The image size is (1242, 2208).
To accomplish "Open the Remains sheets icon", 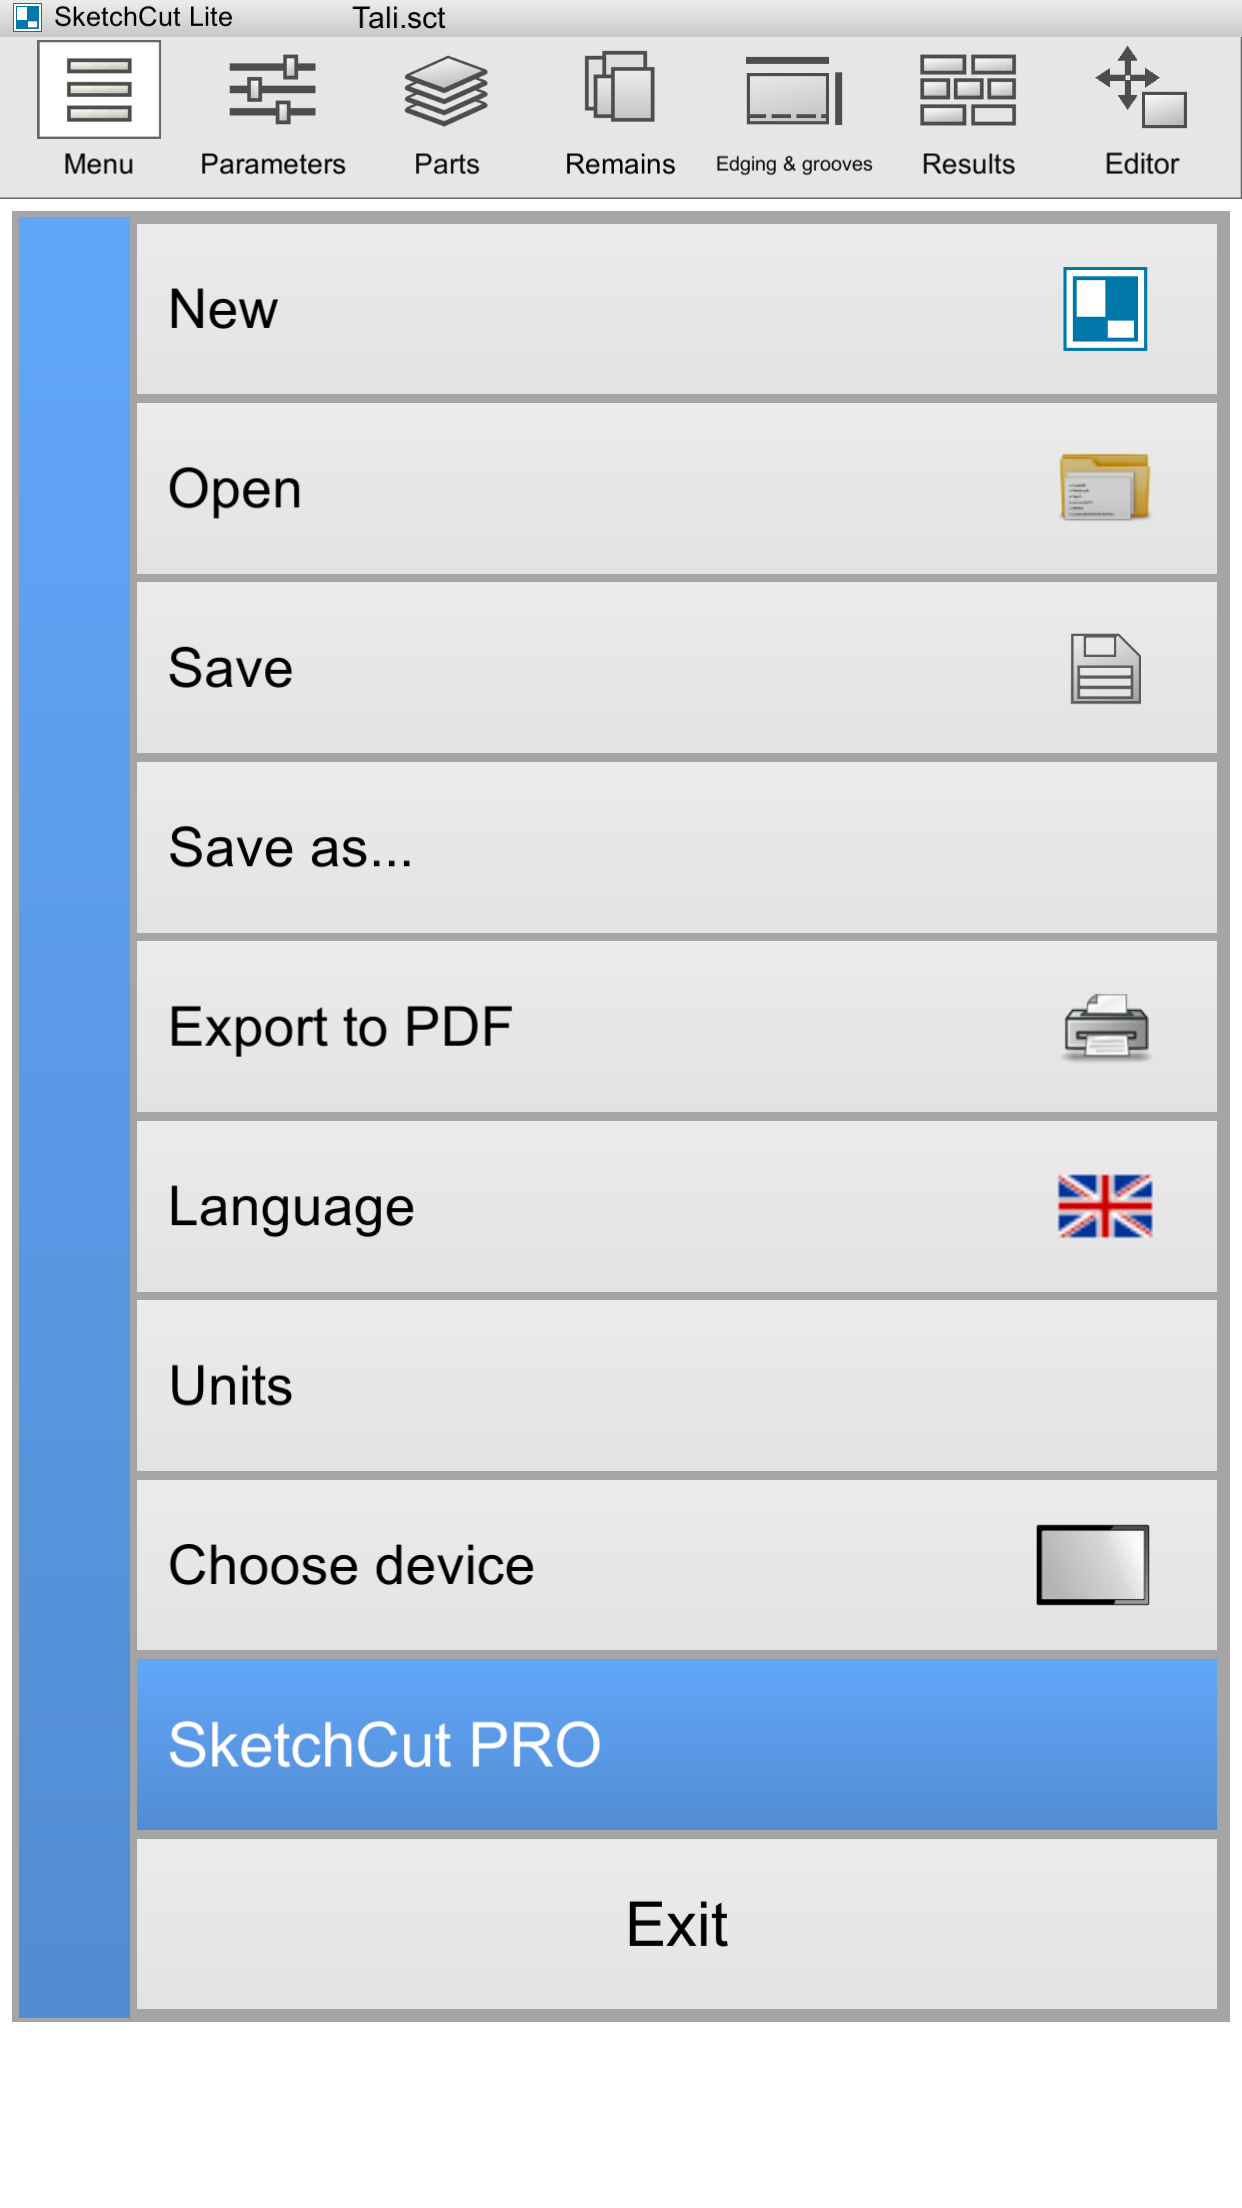I will pyautogui.click(x=620, y=86).
